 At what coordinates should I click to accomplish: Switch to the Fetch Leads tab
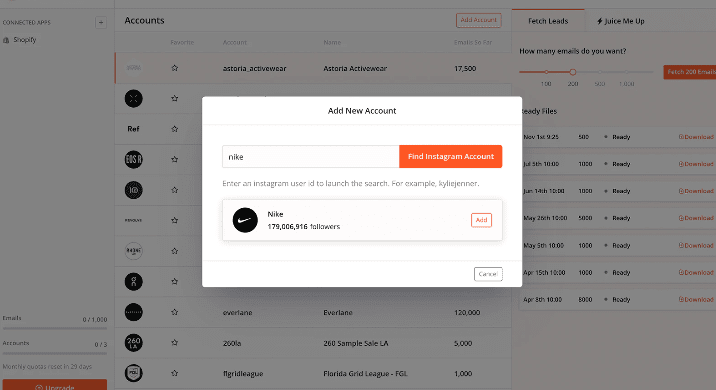548,21
